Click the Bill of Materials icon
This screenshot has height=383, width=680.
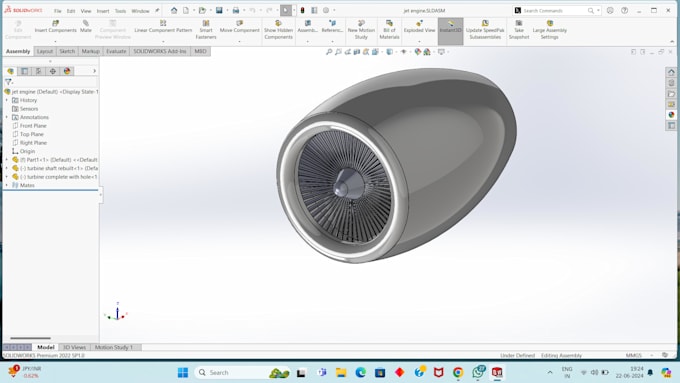click(389, 29)
